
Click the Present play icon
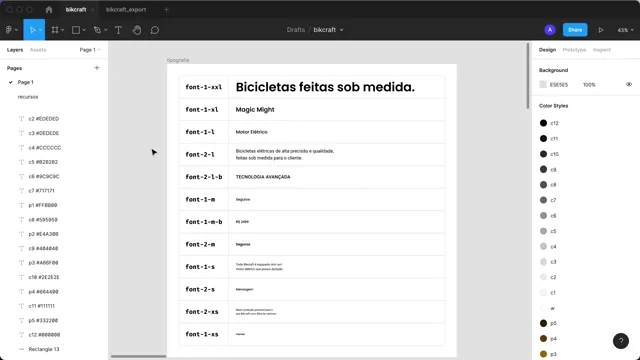601,30
